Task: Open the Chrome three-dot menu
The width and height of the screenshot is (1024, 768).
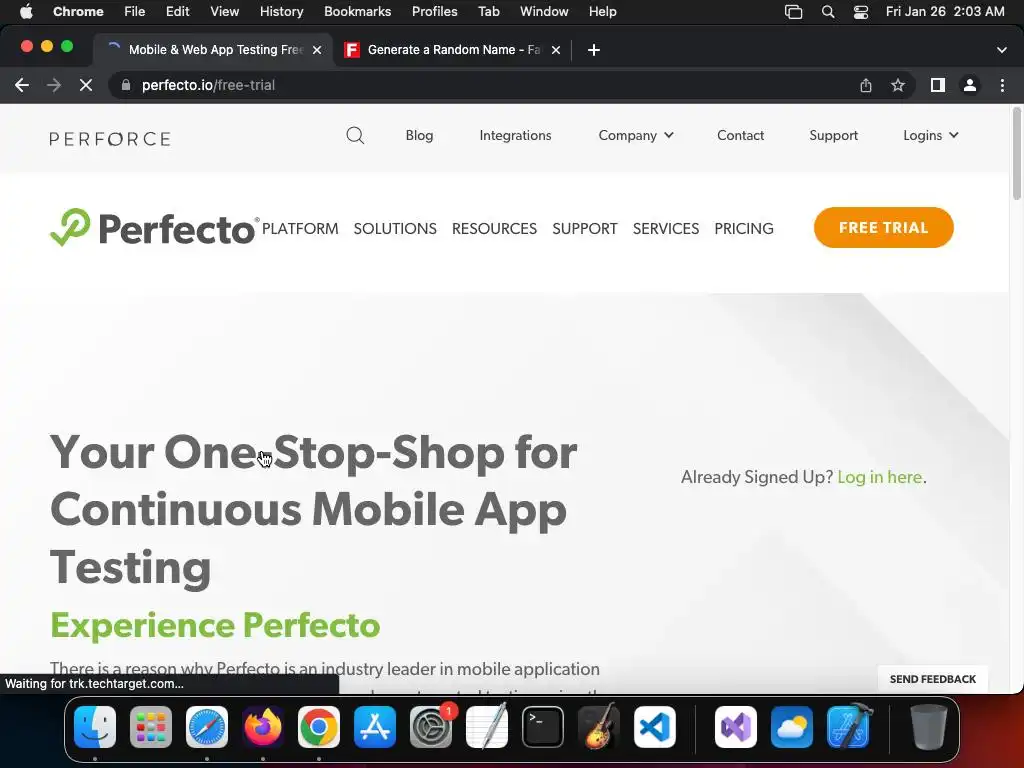Action: click(1002, 86)
